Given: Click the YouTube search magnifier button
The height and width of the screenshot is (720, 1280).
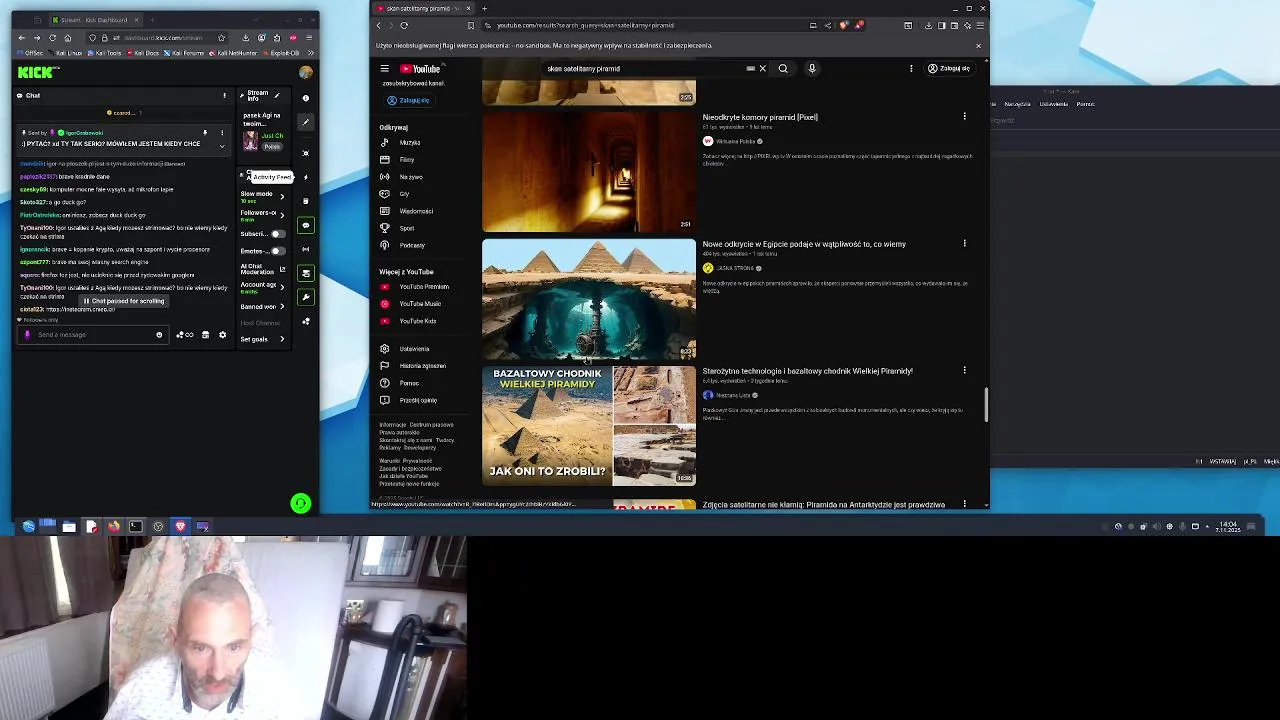Looking at the screenshot, I should coord(783,69).
